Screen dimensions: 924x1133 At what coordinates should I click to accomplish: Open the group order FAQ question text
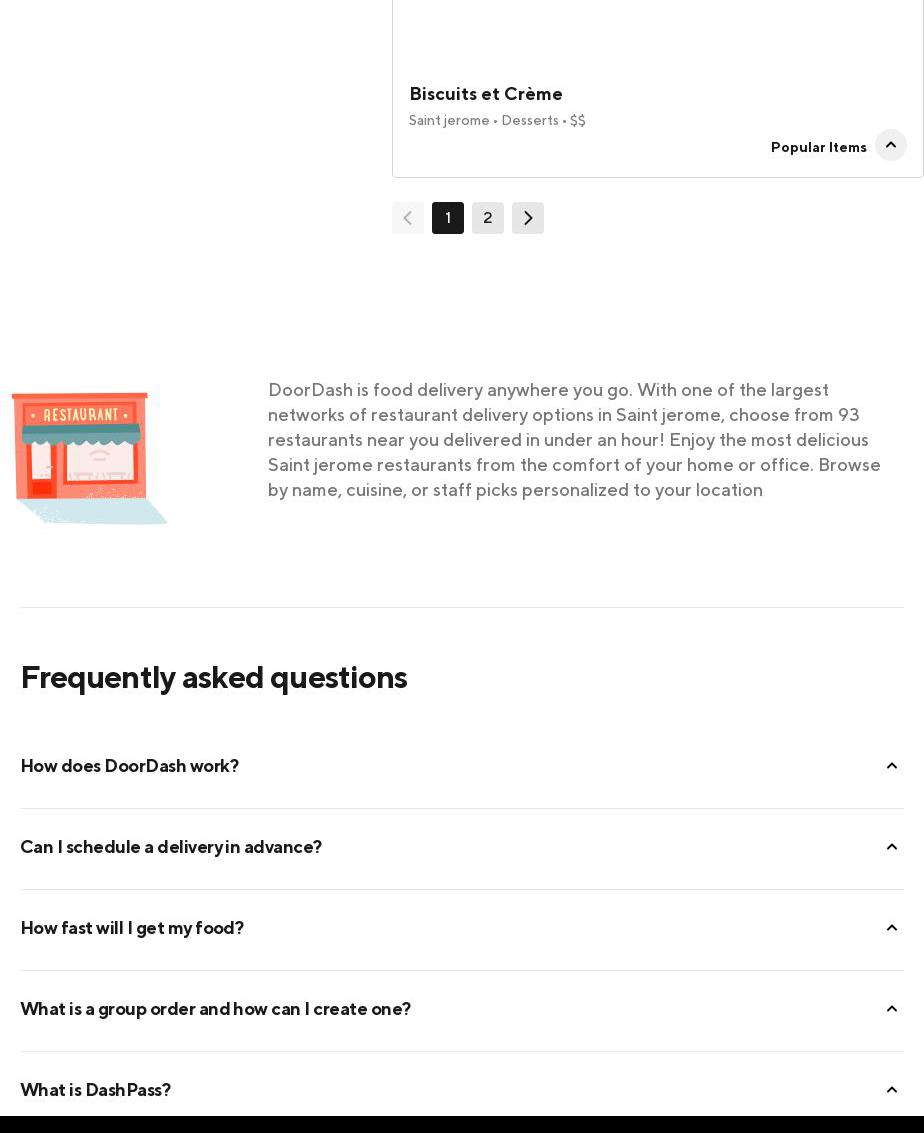pos(215,1009)
